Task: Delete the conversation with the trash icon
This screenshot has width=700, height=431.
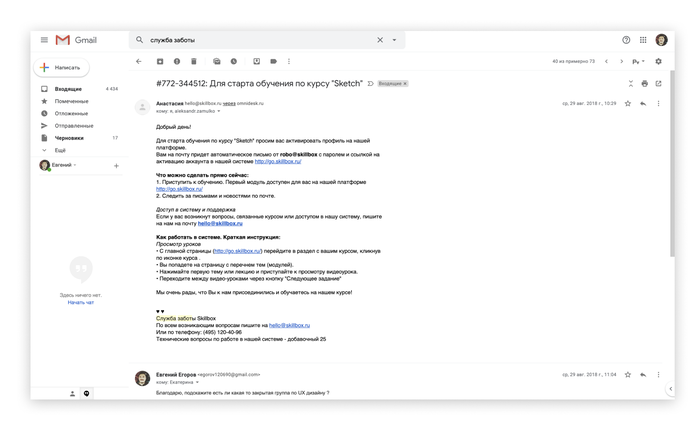Action: pyautogui.click(x=194, y=61)
